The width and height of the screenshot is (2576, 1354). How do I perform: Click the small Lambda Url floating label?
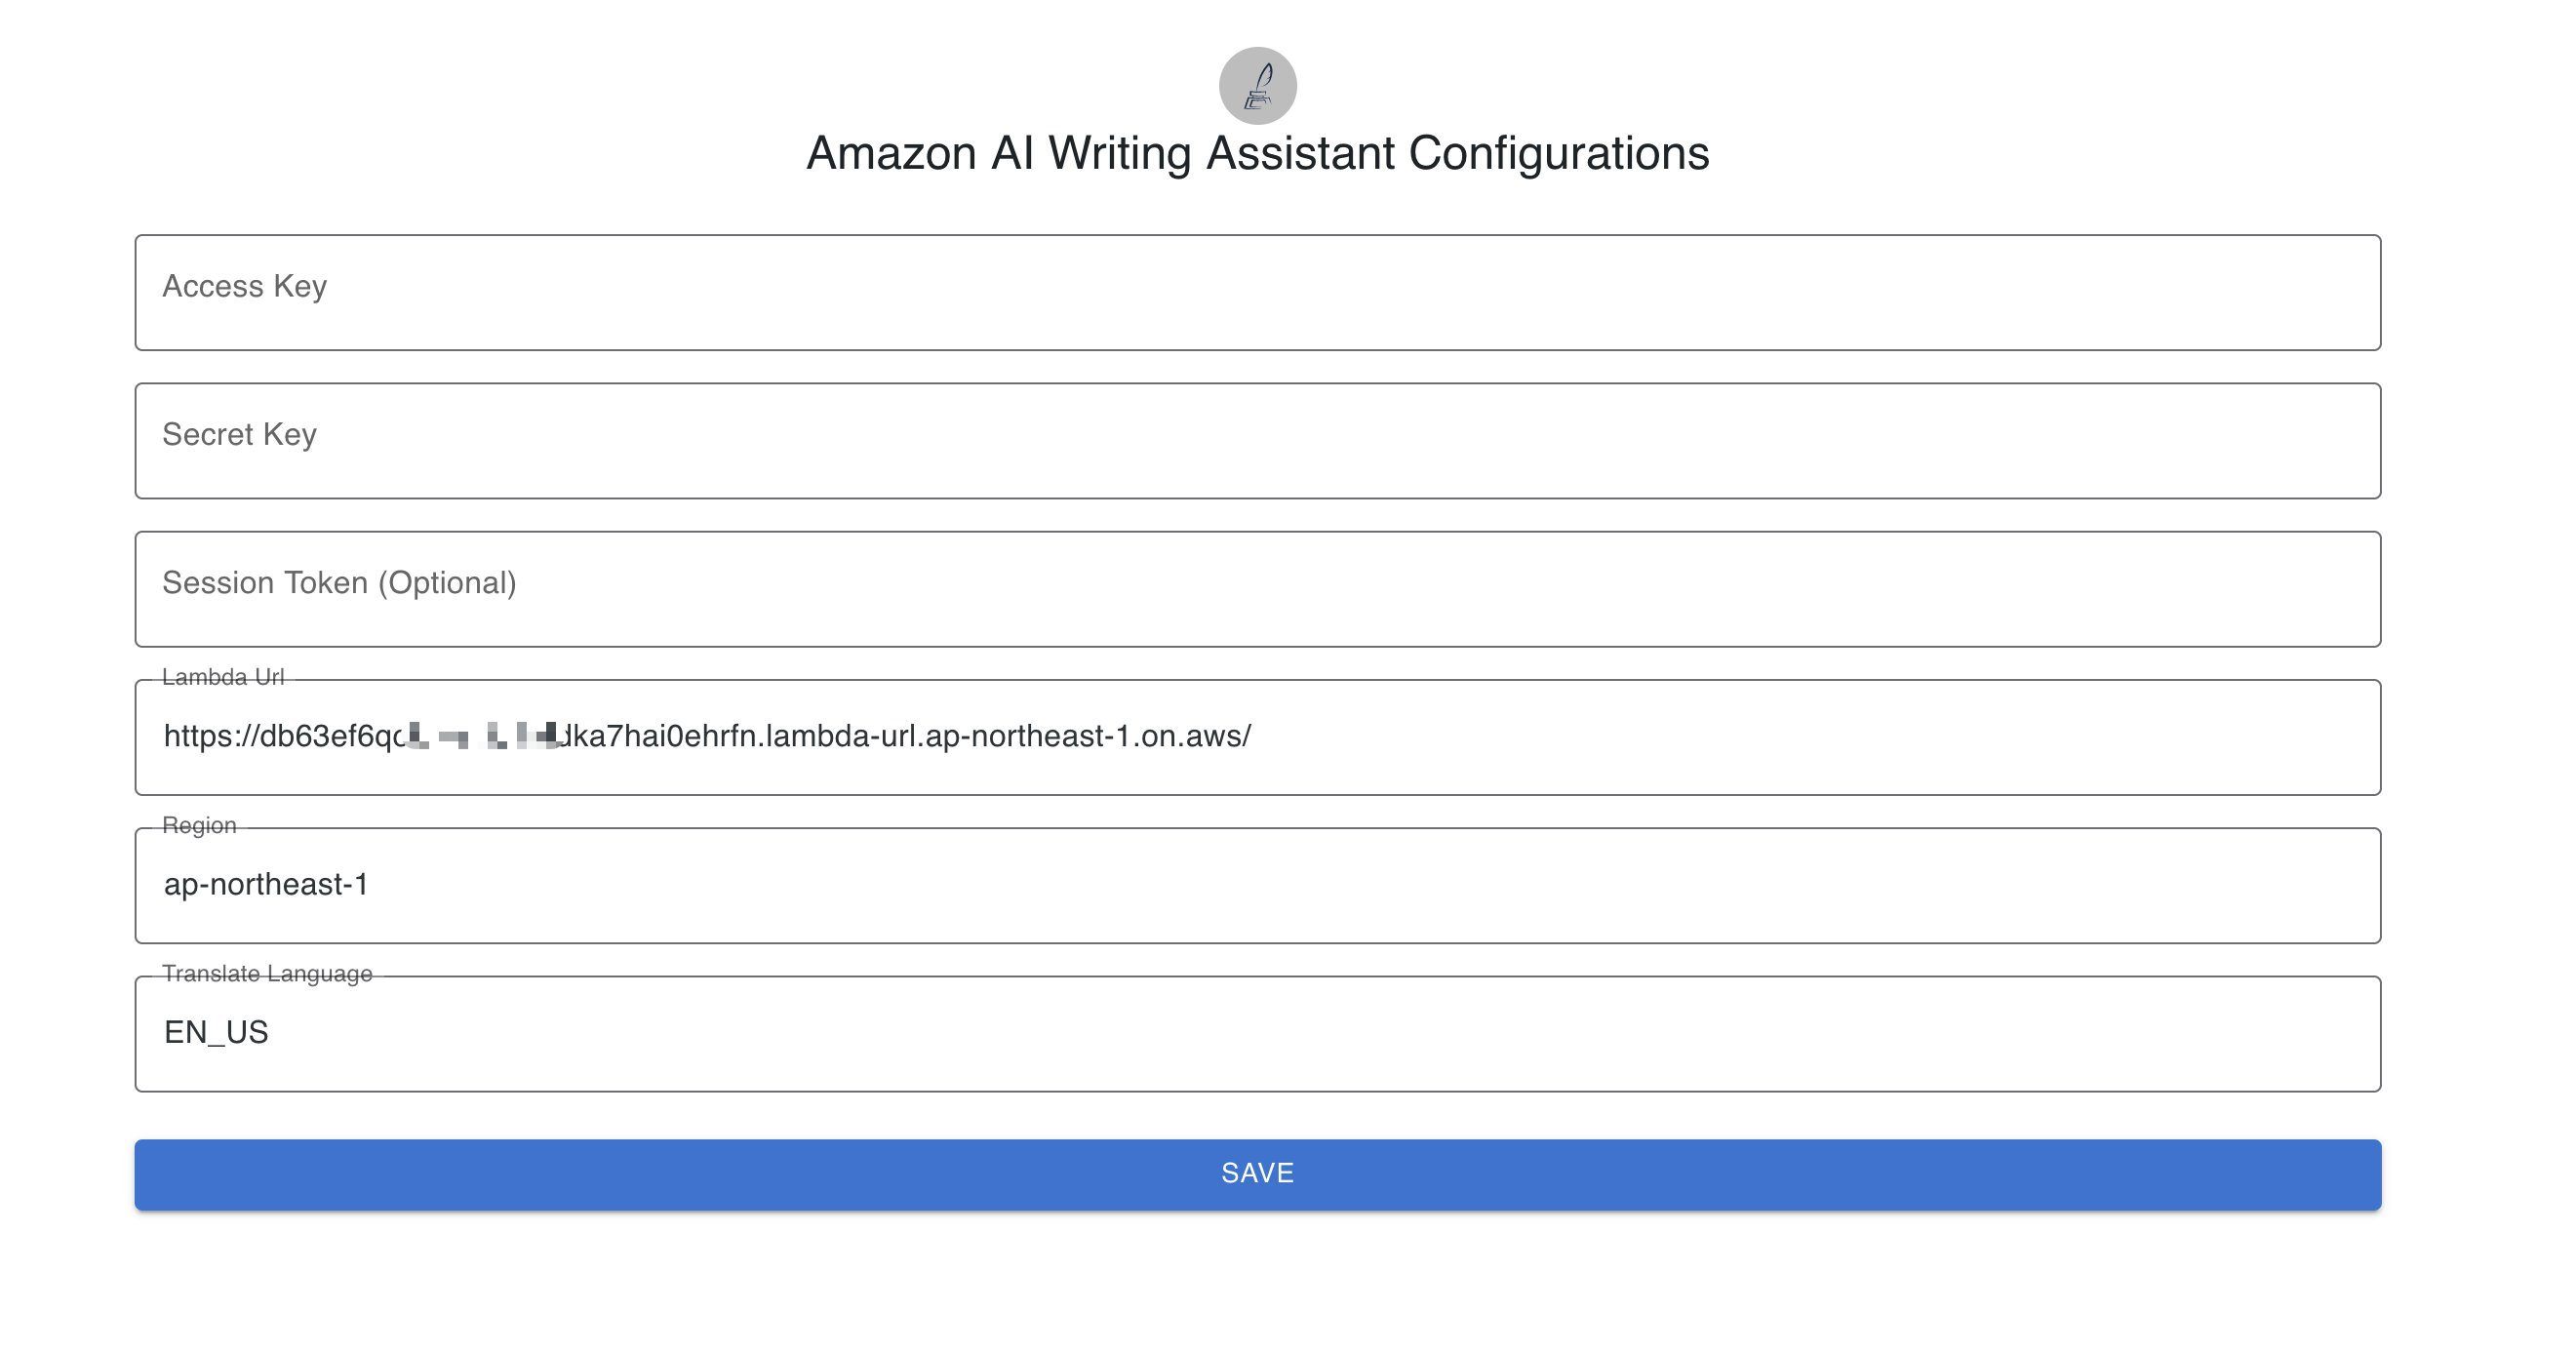tap(223, 677)
